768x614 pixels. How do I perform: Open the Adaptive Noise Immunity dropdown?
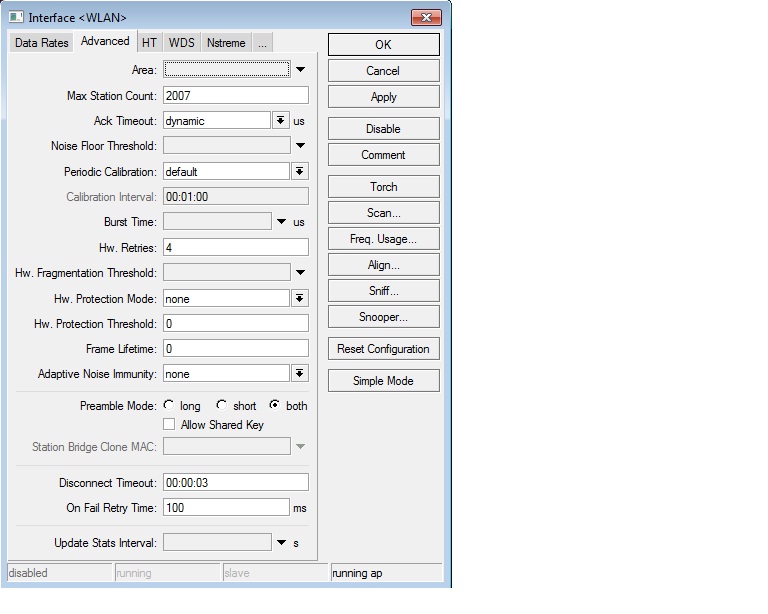click(x=299, y=374)
